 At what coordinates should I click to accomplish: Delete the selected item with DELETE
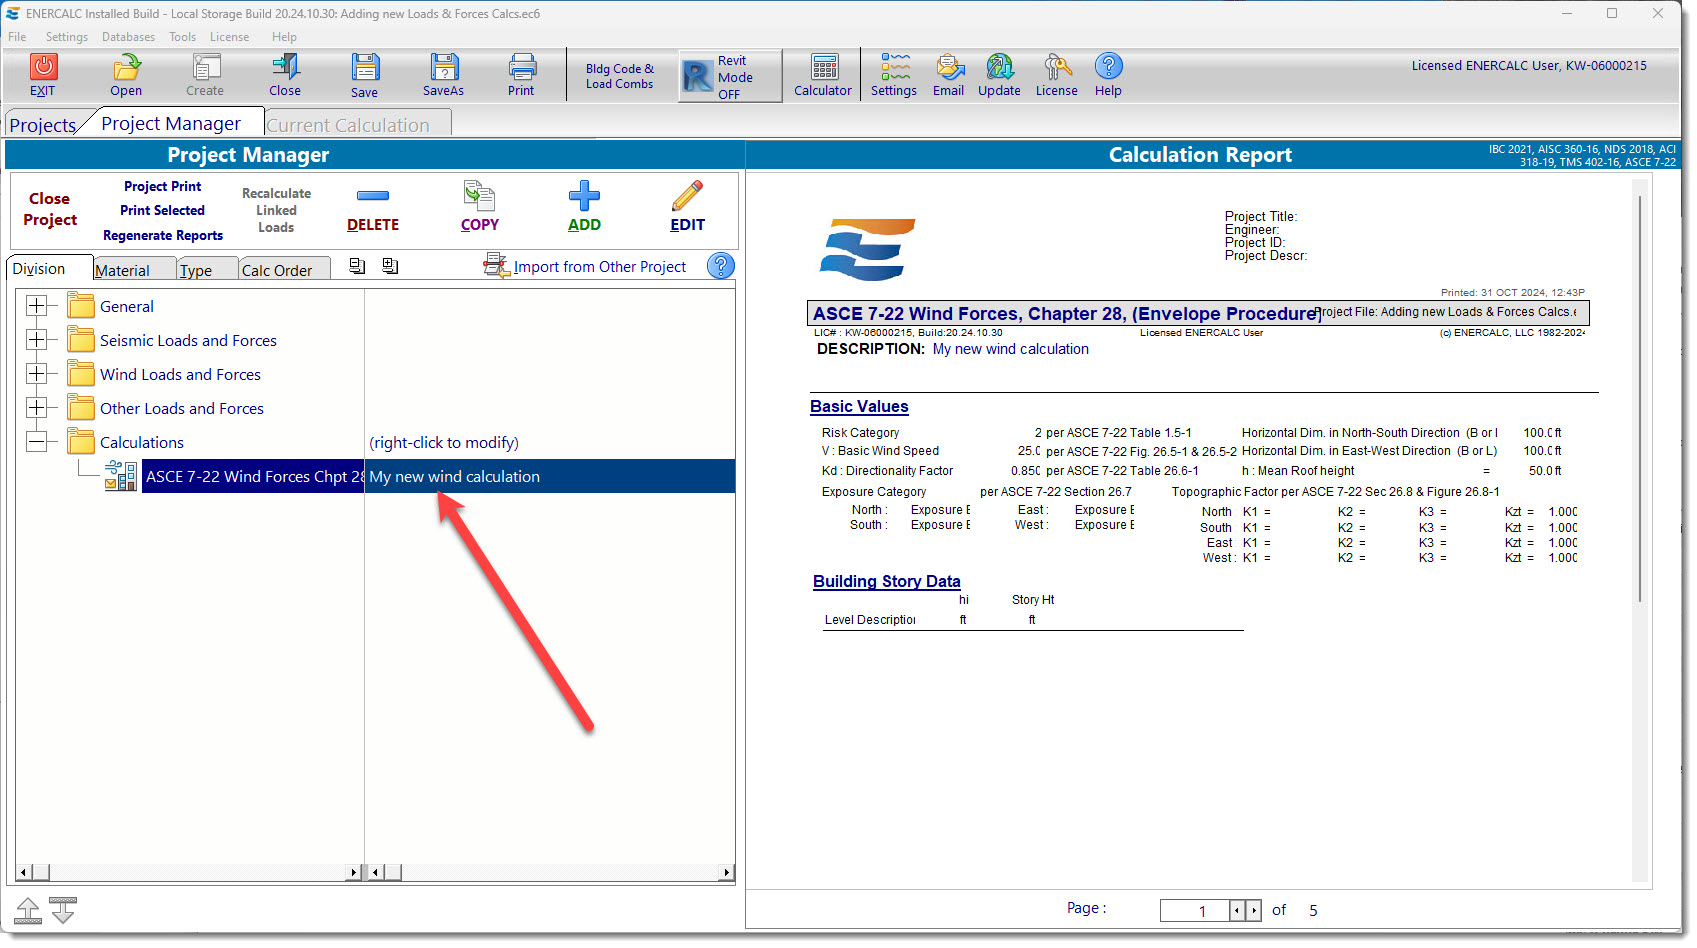coord(372,207)
